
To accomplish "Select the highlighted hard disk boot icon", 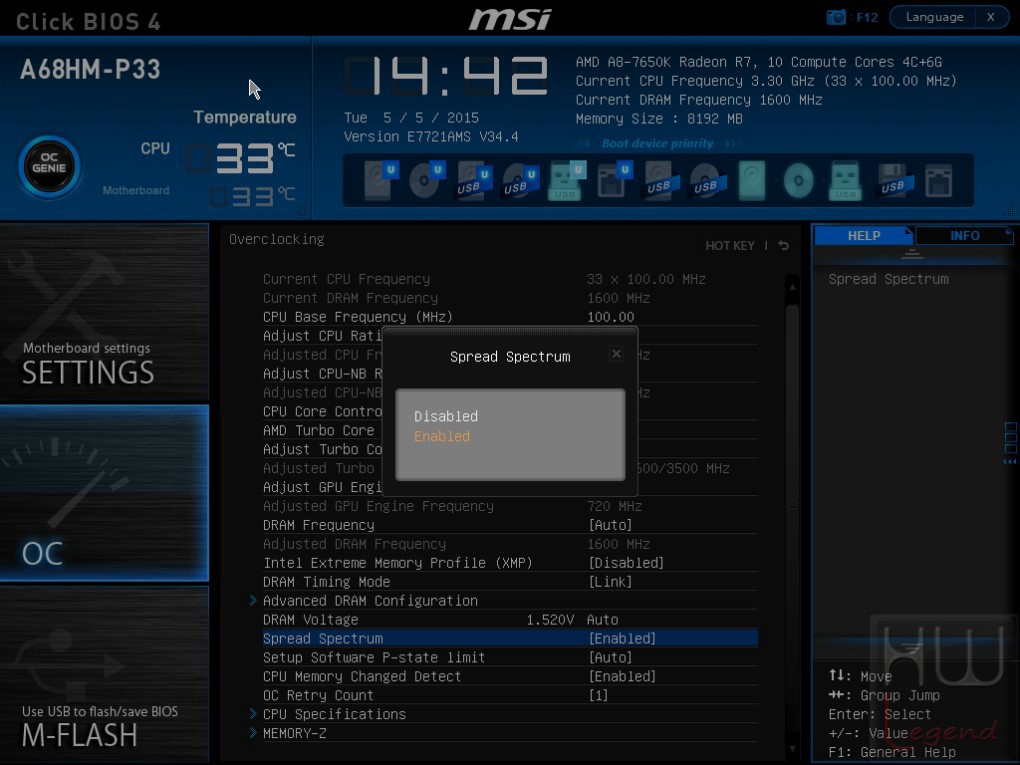I will click(x=752, y=180).
